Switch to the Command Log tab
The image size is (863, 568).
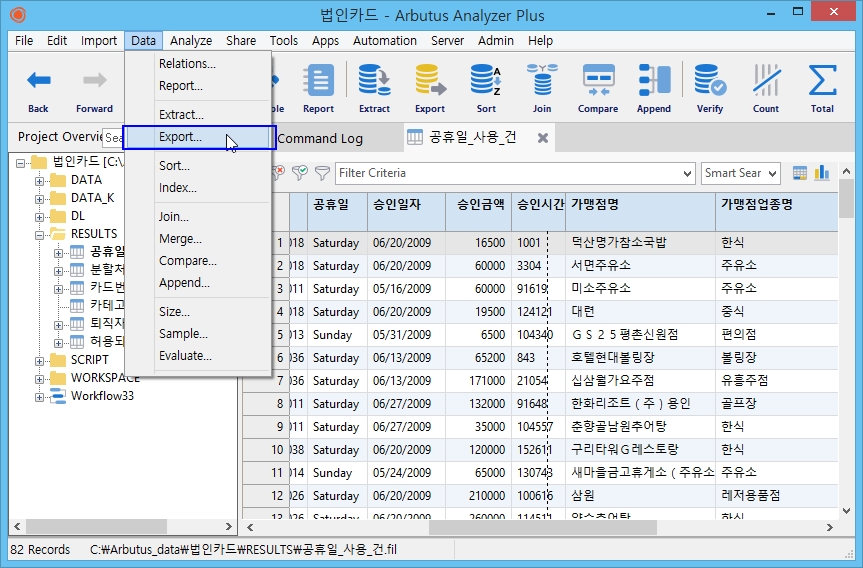pos(320,139)
